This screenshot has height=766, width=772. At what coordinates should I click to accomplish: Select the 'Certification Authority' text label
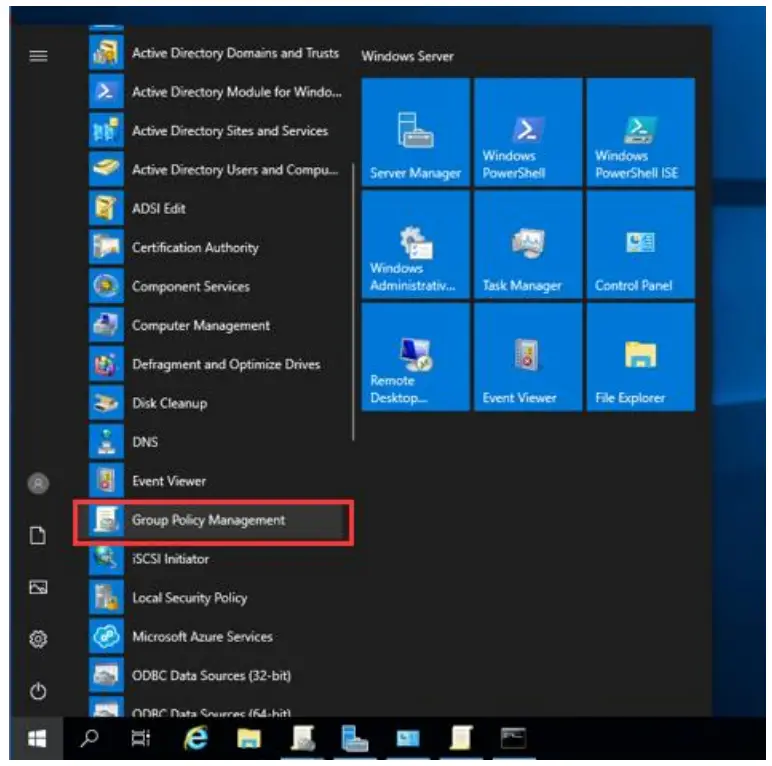point(195,247)
